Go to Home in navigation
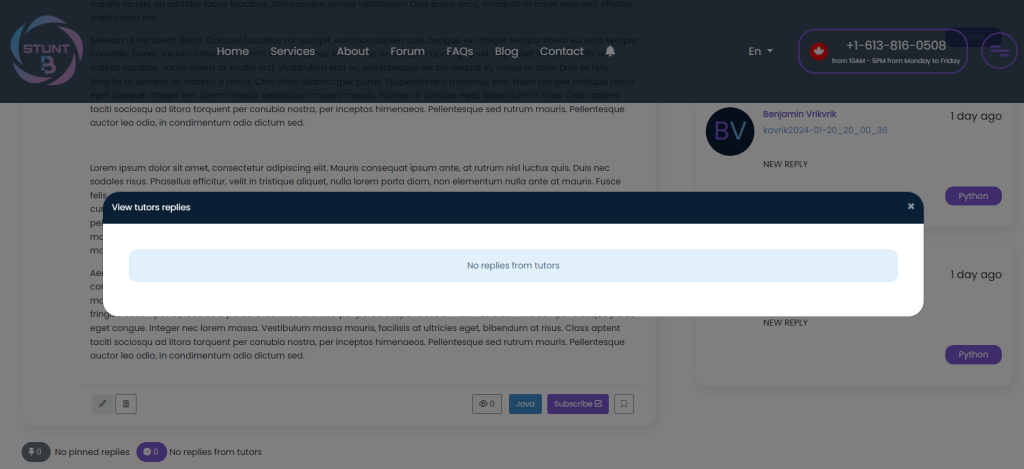The image size is (1024, 469). (x=232, y=51)
